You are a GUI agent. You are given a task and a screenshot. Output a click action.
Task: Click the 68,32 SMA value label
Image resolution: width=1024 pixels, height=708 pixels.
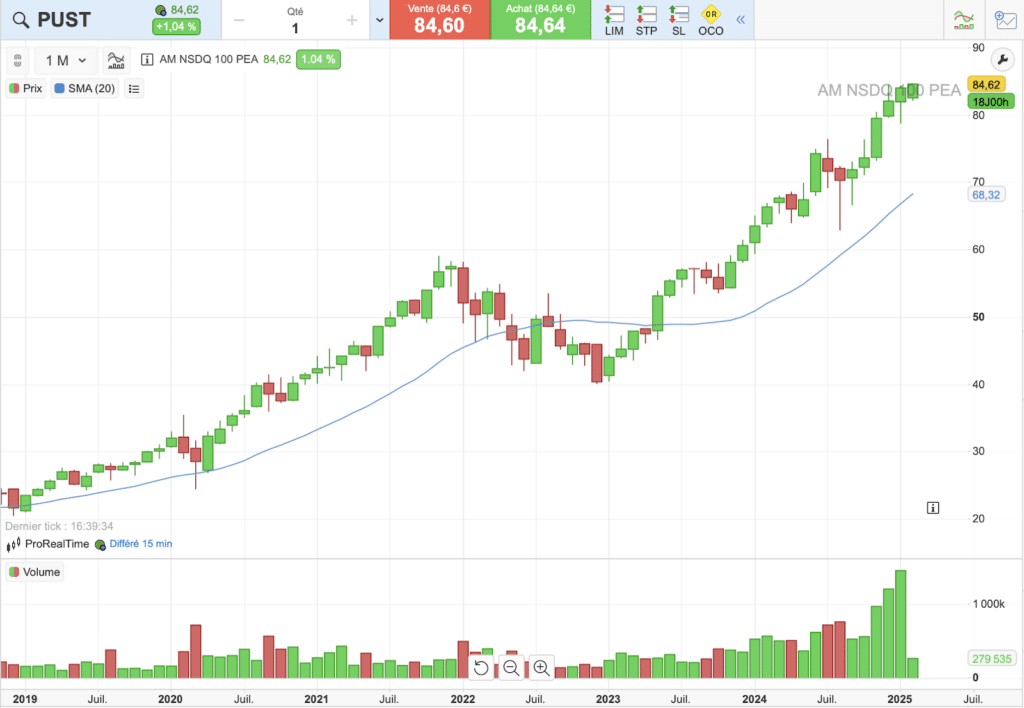(986, 195)
